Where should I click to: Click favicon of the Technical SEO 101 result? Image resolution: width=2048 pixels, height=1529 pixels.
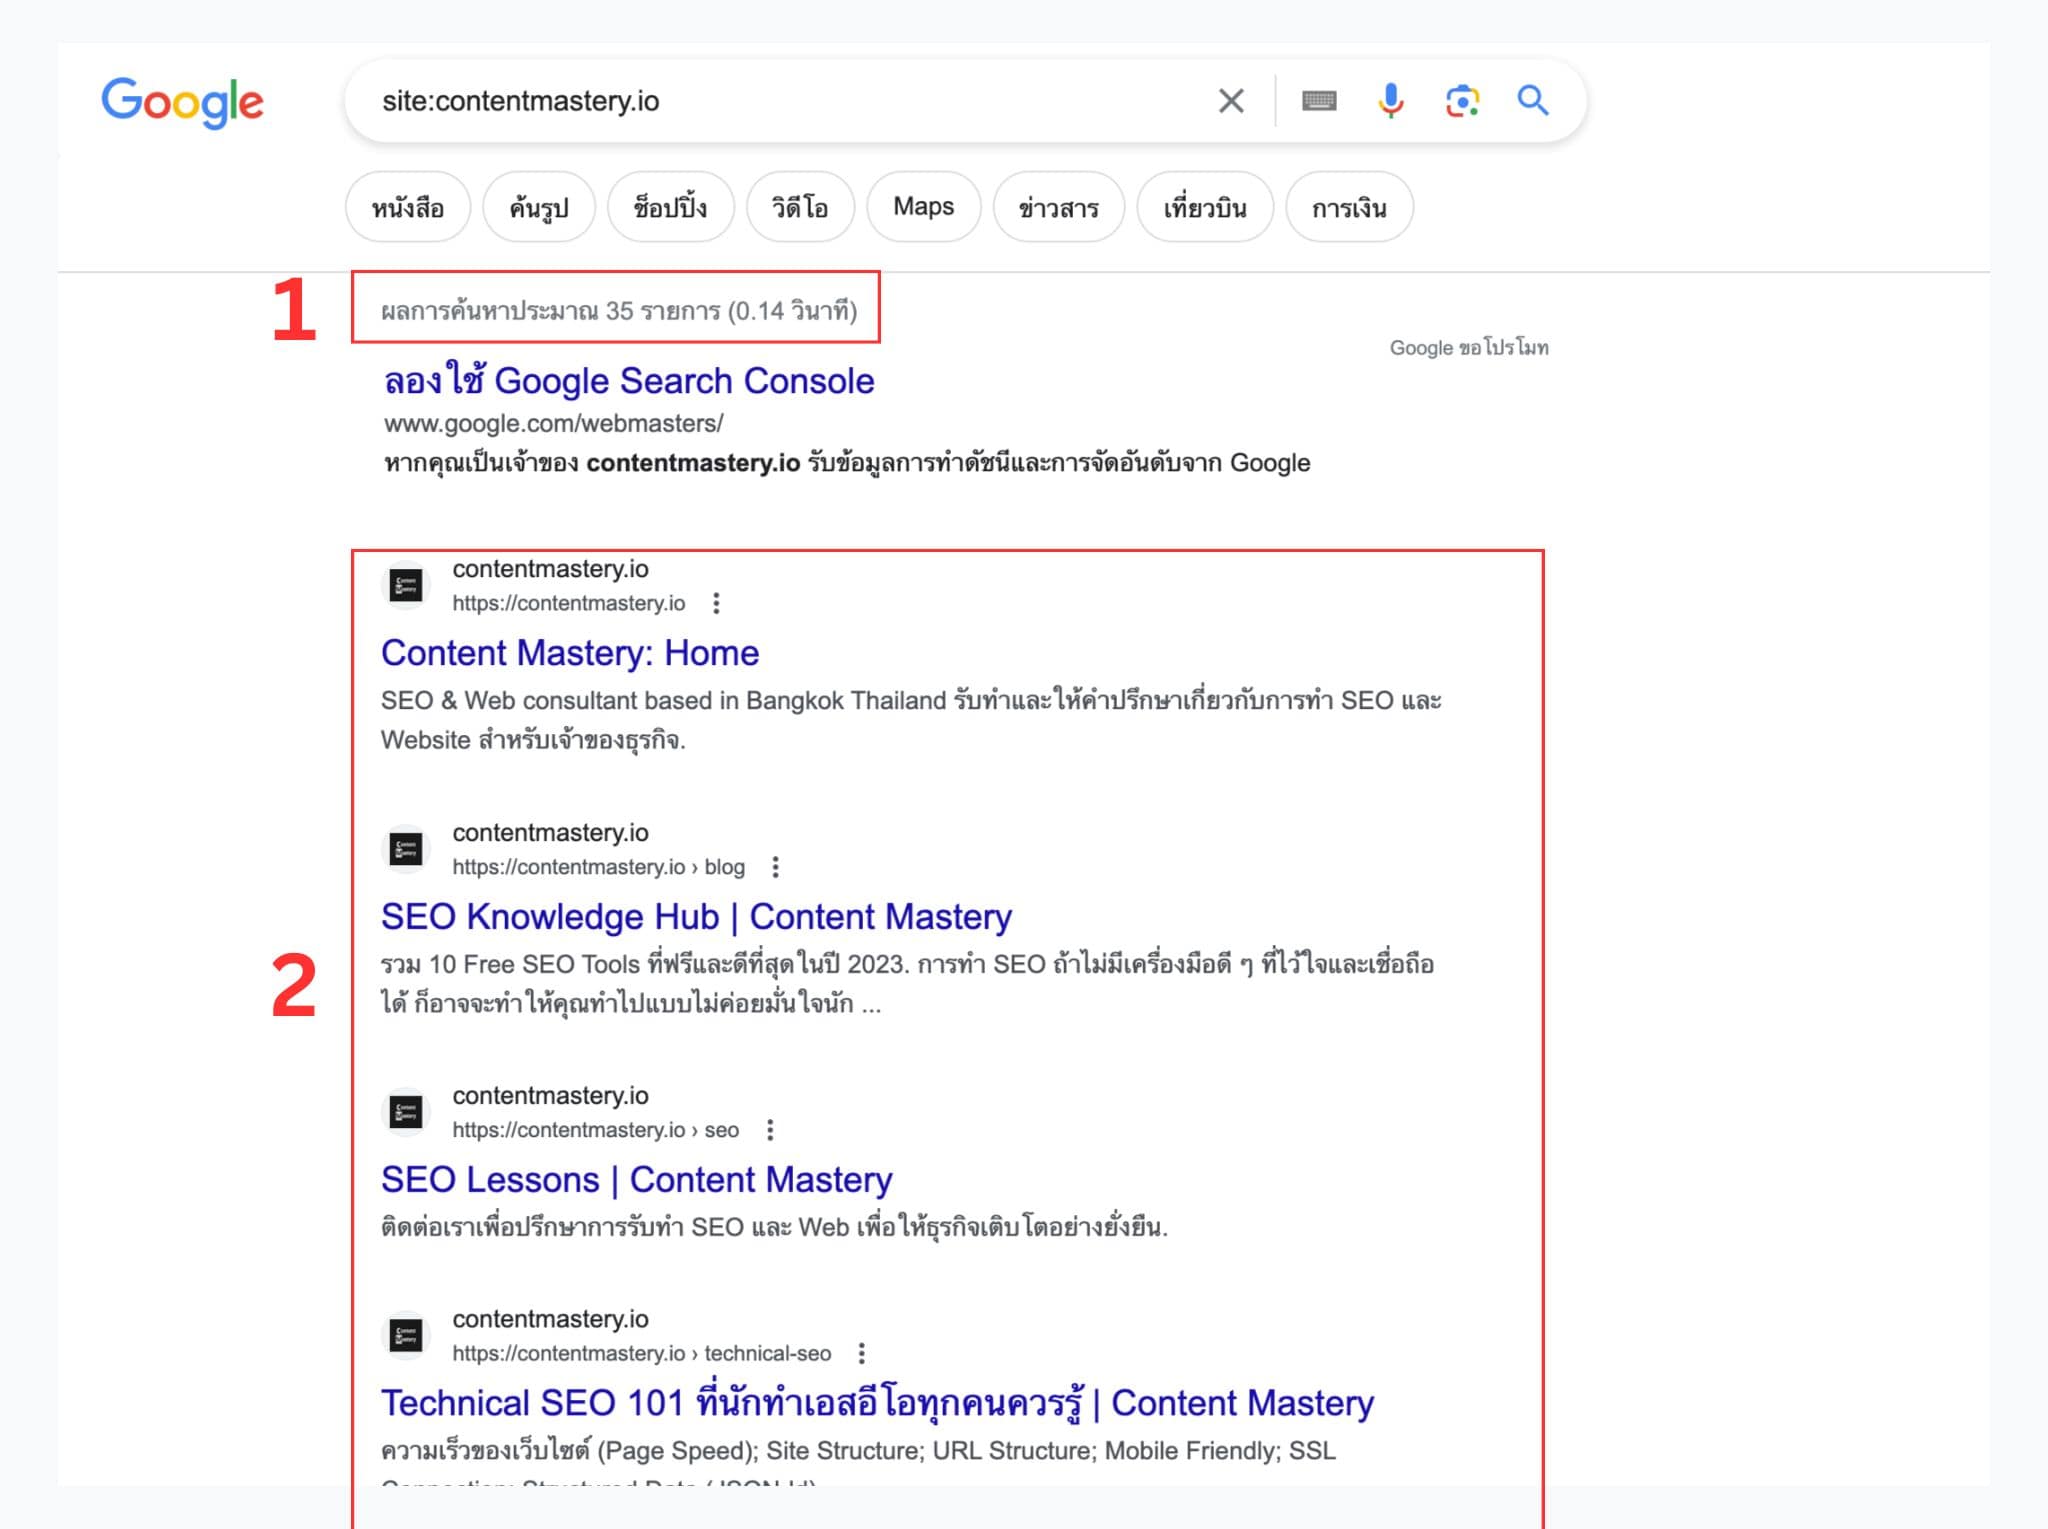(406, 1336)
